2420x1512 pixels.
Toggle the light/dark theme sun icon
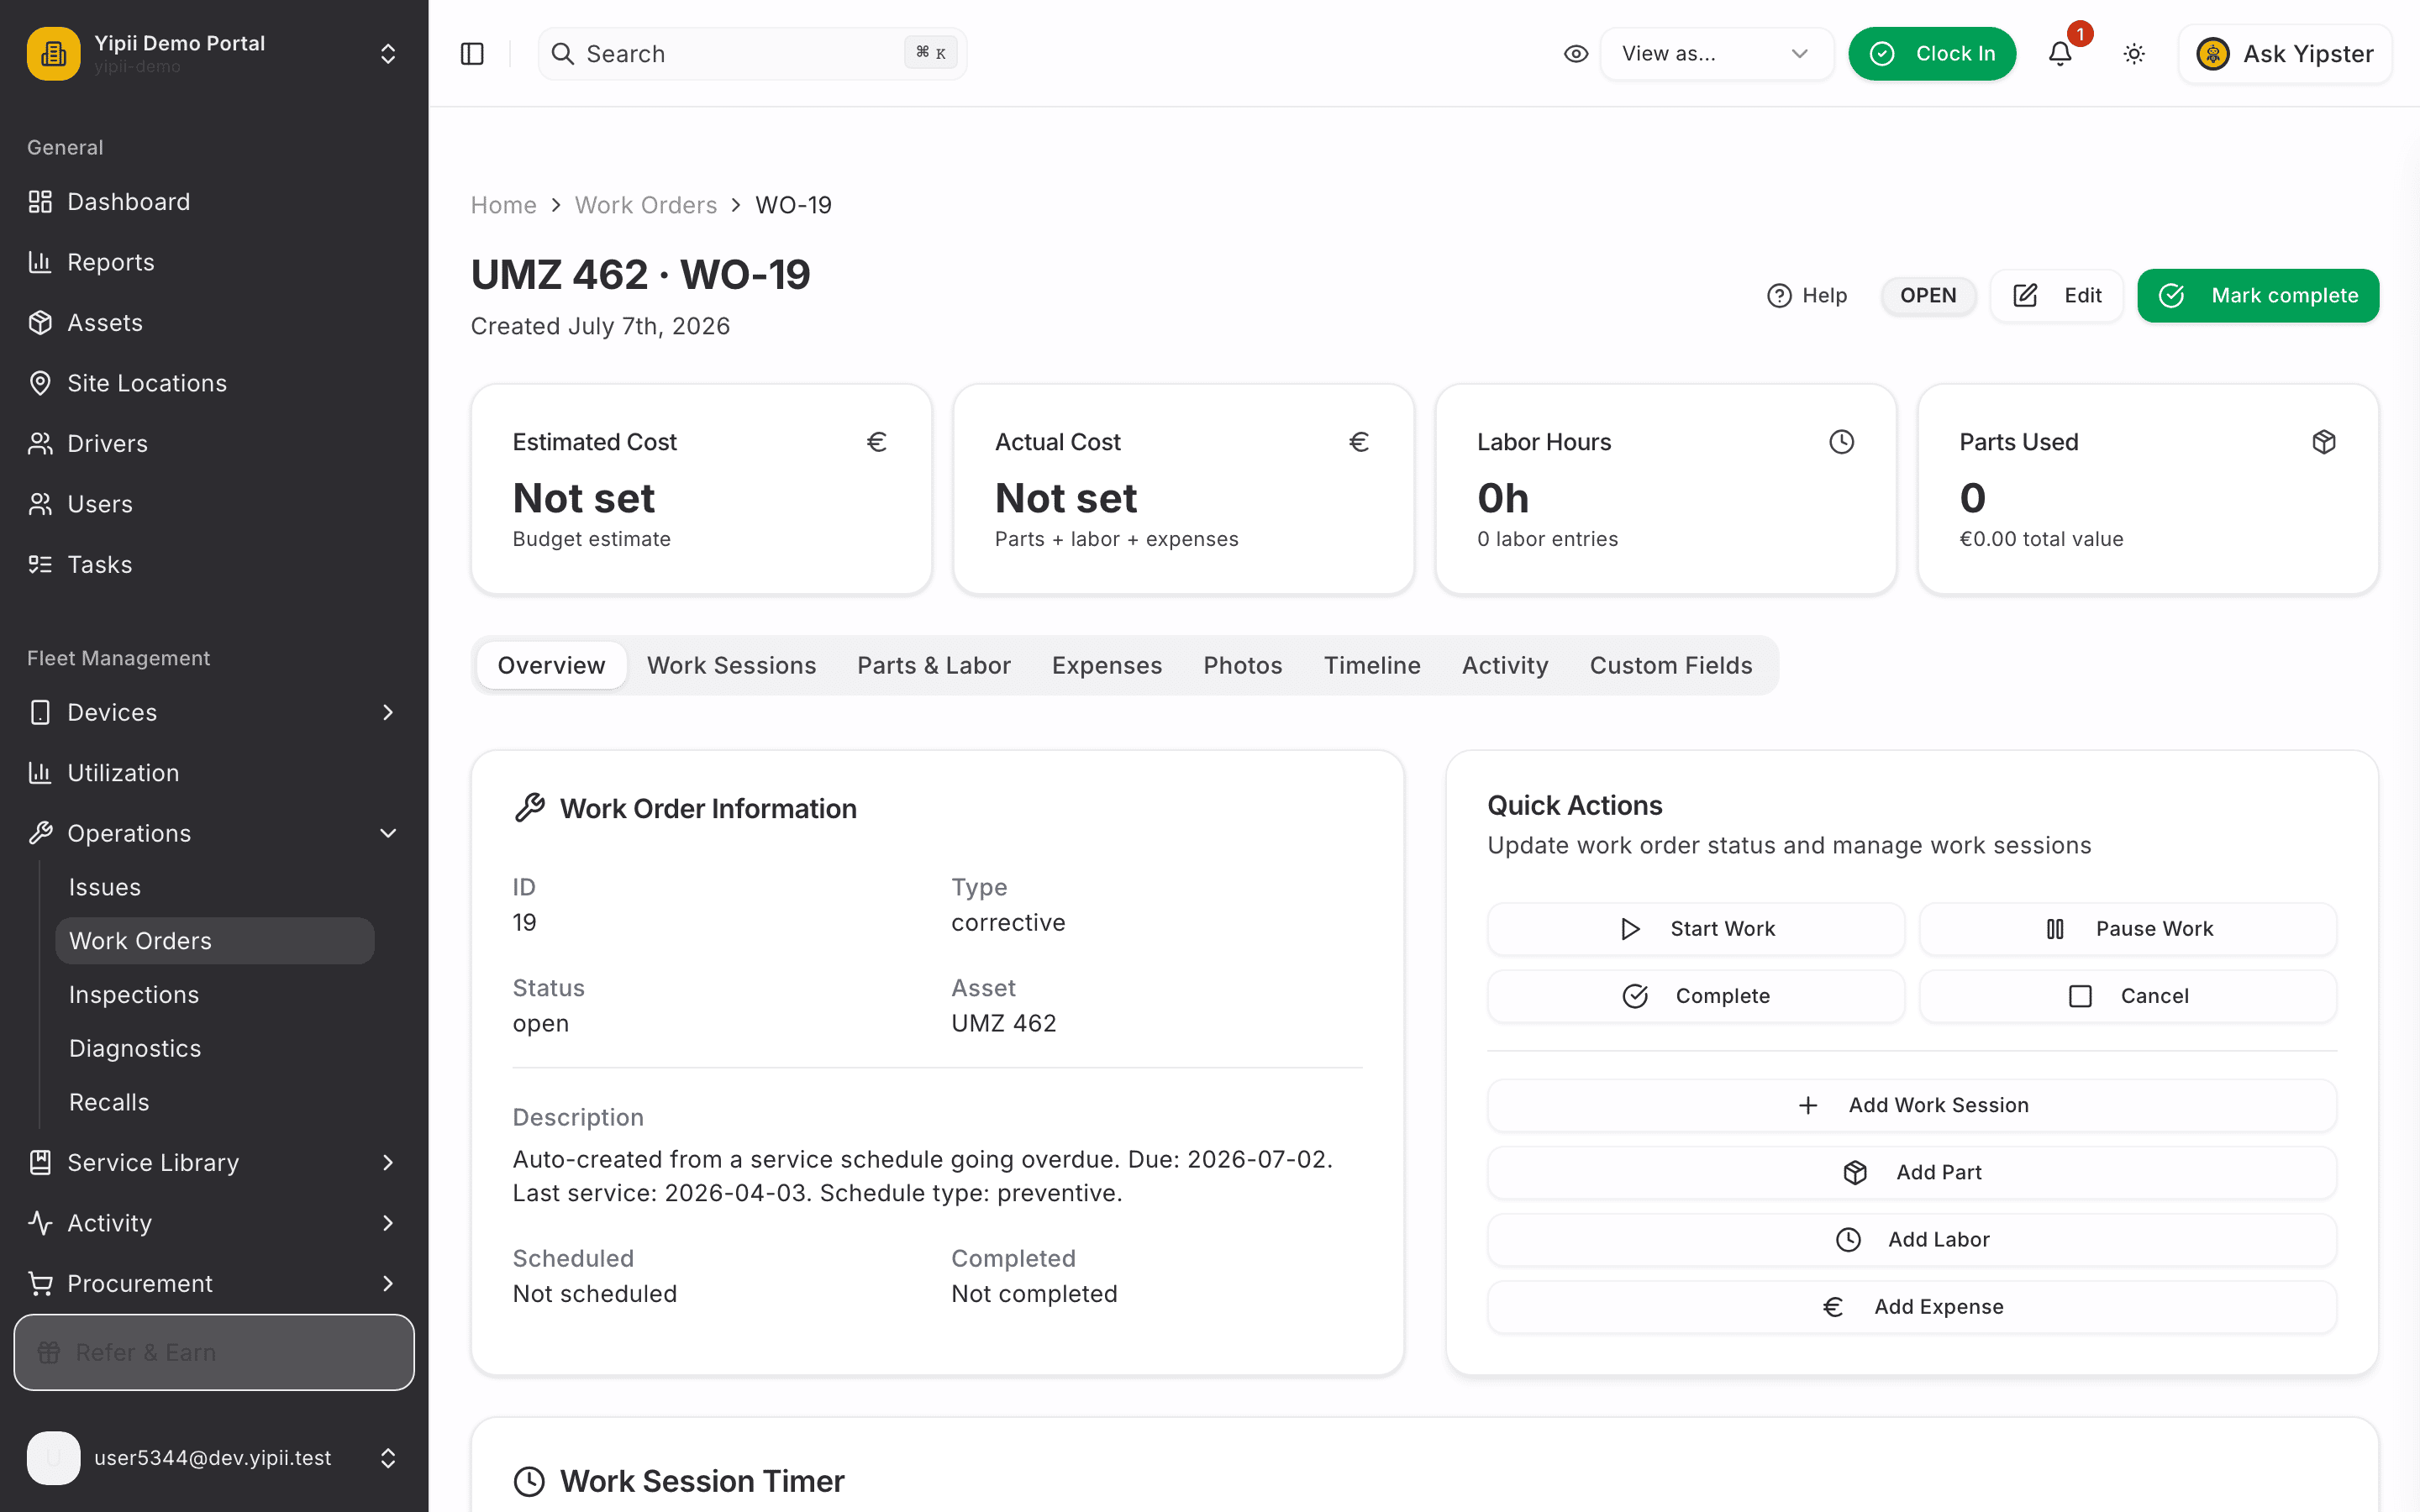2134,54
